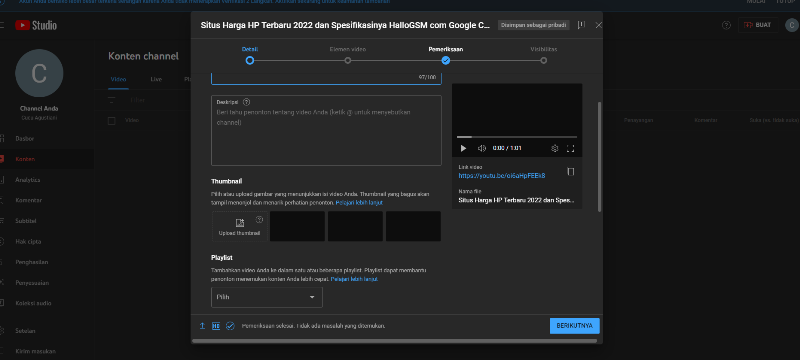Click the HD processing status icon
The image size is (800, 360).
pos(216,326)
